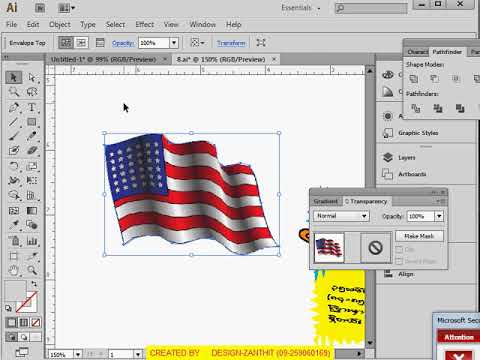Open the Window menu
The height and width of the screenshot is (360, 480).
202,24
